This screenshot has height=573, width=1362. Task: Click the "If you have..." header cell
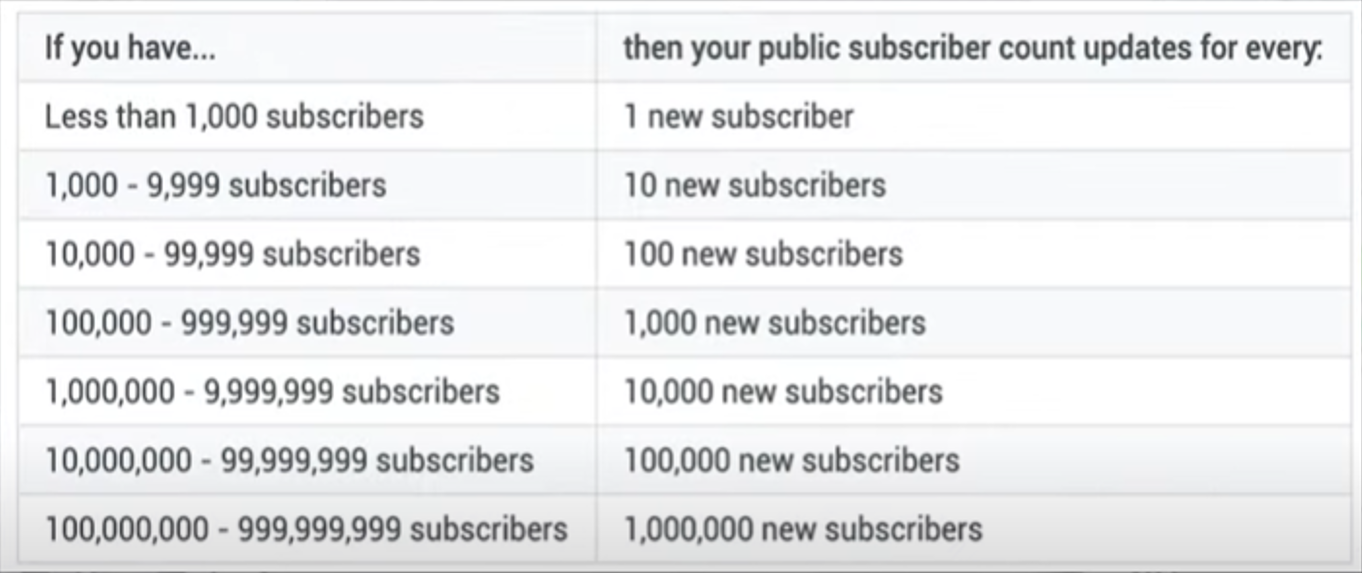pyautogui.click(x=130, y=49)
